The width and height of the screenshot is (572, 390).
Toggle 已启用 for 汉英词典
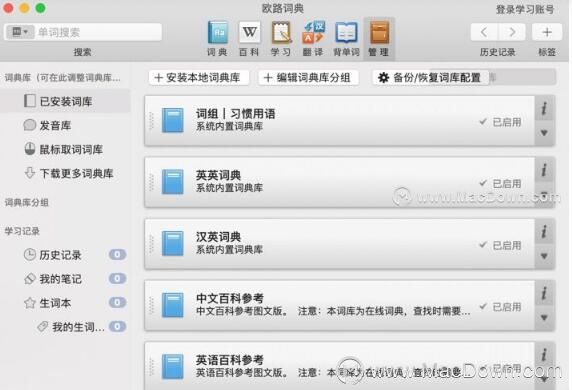(x=500, y=245)
